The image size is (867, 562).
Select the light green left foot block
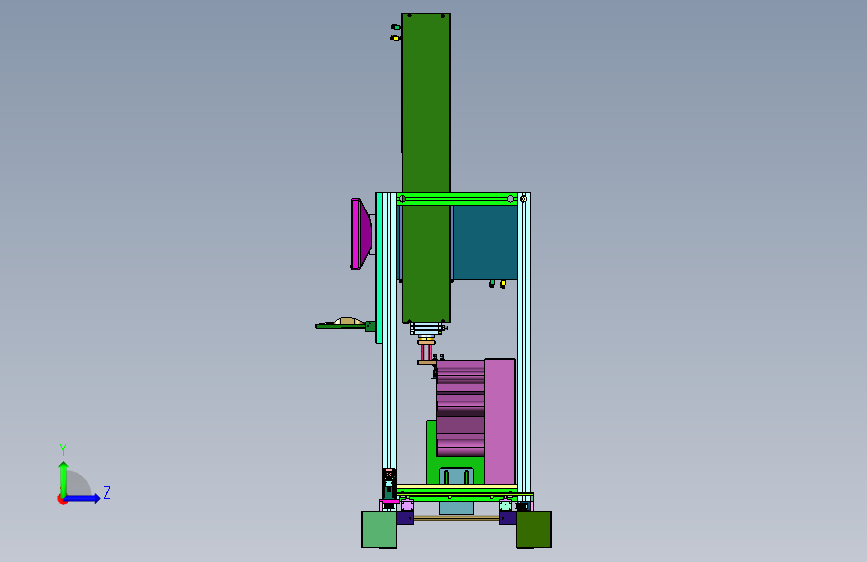click(379, 529)
